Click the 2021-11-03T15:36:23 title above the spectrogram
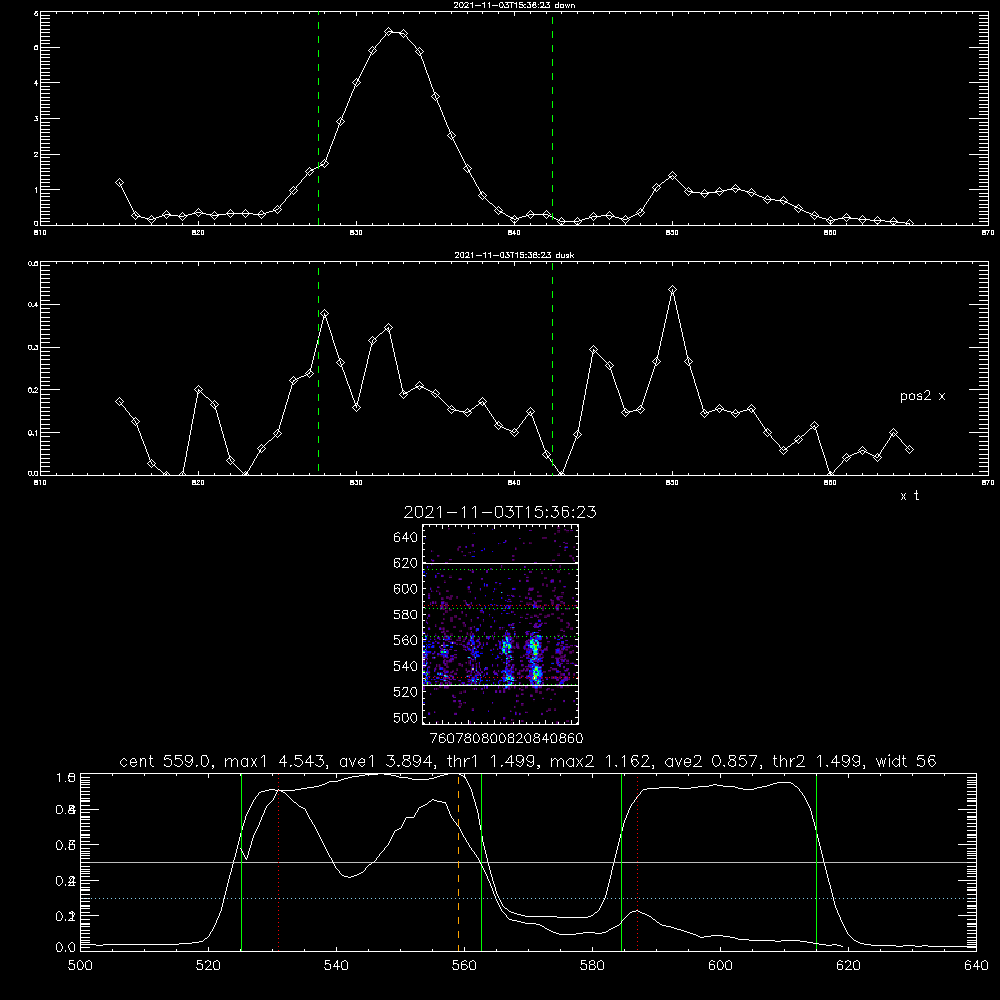Viewport: 1000px width, 1000px height. tap(500, 512)
